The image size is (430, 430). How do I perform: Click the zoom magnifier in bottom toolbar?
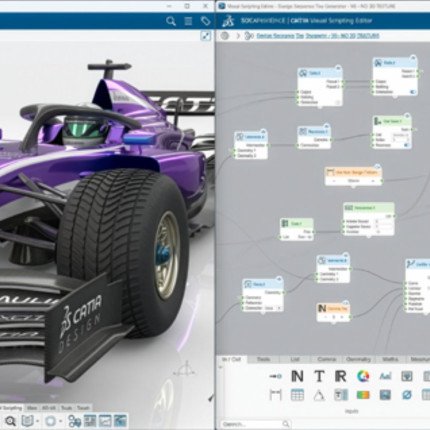pyautogui.click(x=10, y=421)
